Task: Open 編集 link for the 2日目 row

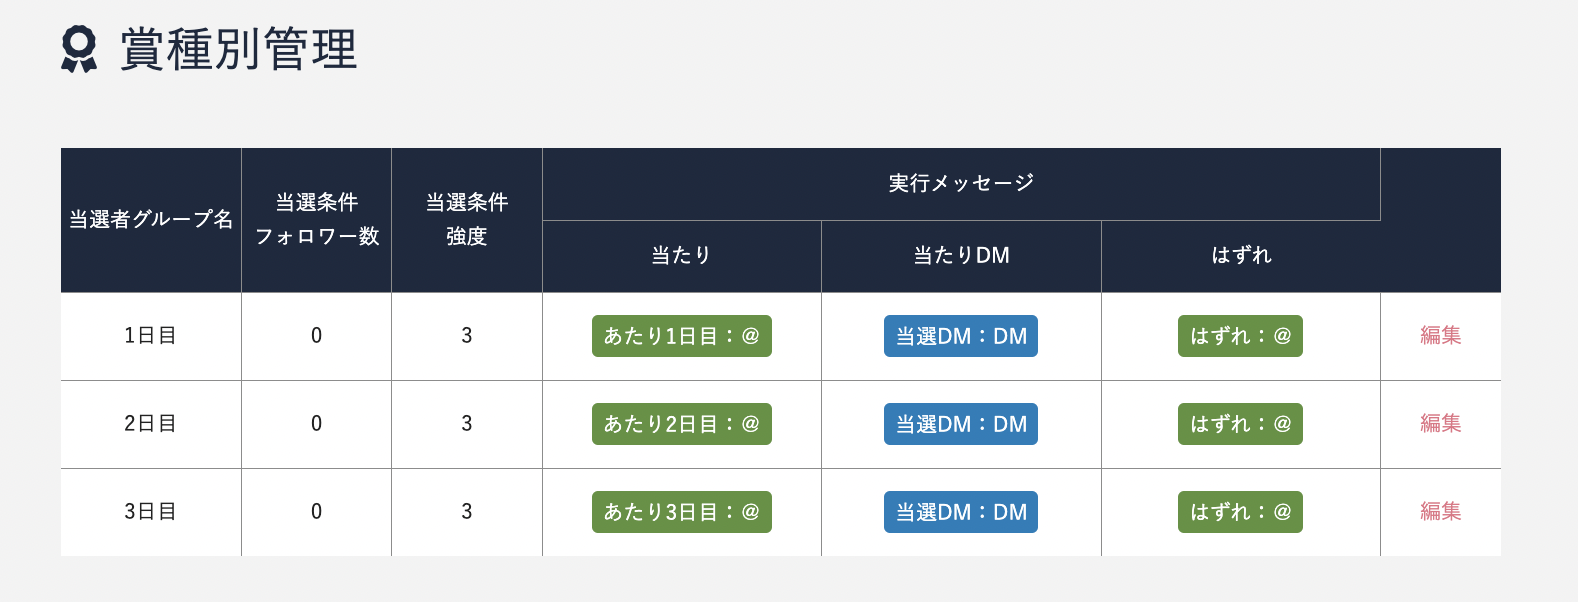Action: [x=1440, y=424]
